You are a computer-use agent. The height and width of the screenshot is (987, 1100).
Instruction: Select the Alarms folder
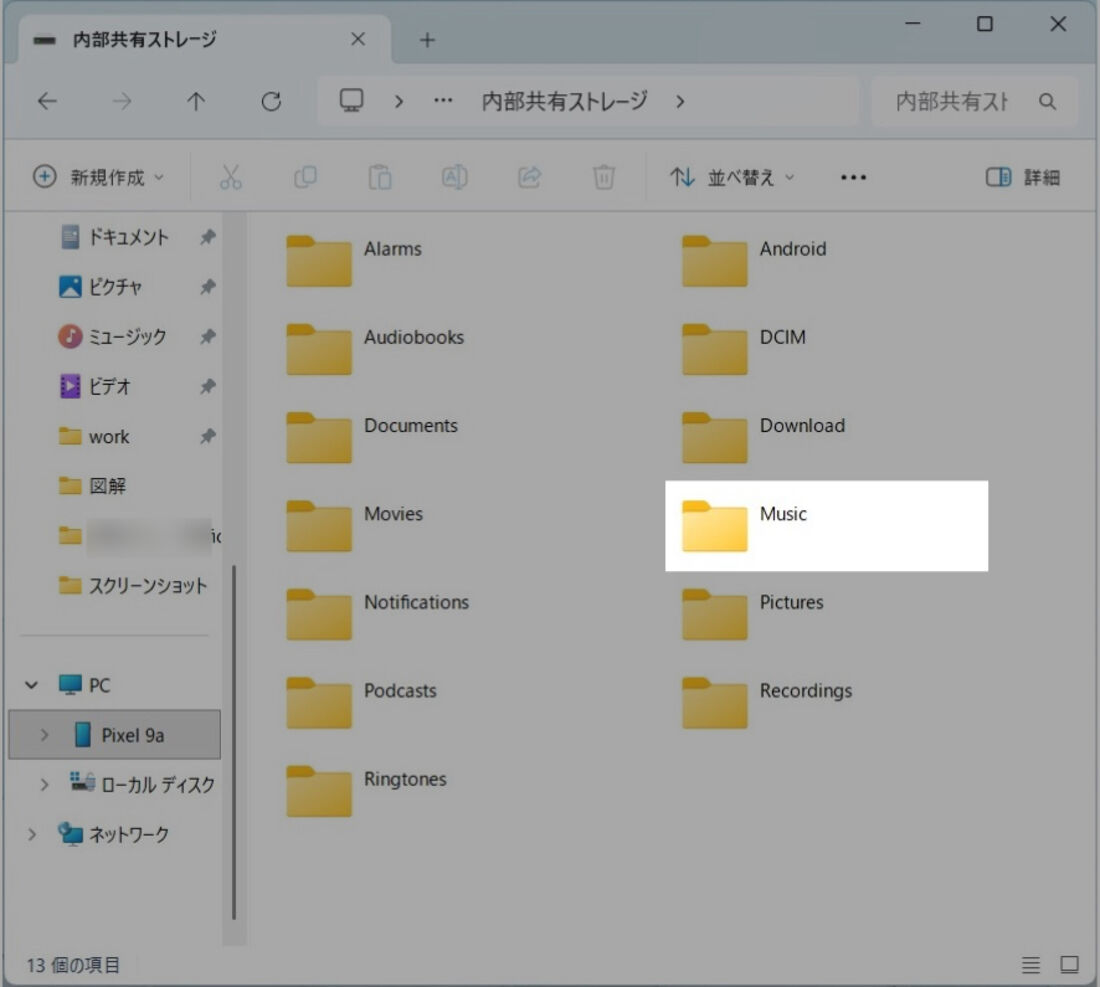tap(354, 260)
